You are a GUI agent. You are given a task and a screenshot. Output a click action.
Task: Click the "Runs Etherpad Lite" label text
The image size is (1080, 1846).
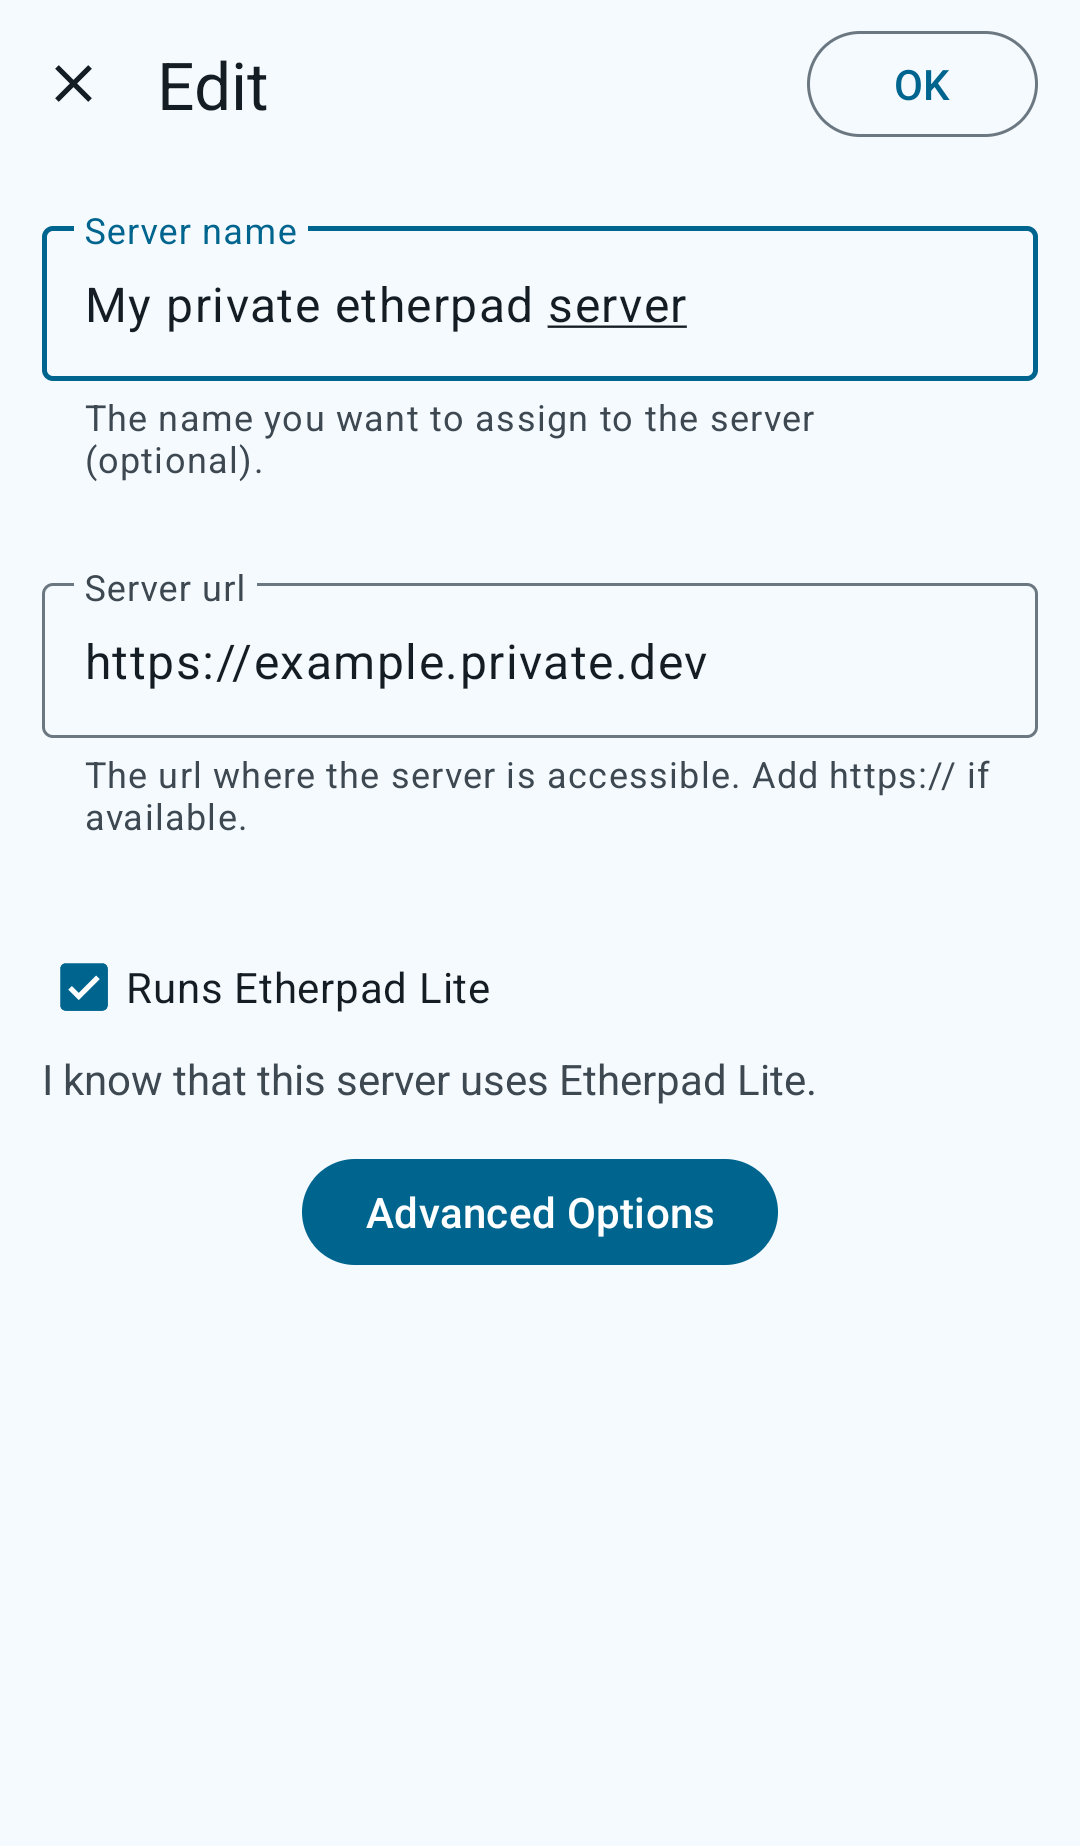point(308,989)
